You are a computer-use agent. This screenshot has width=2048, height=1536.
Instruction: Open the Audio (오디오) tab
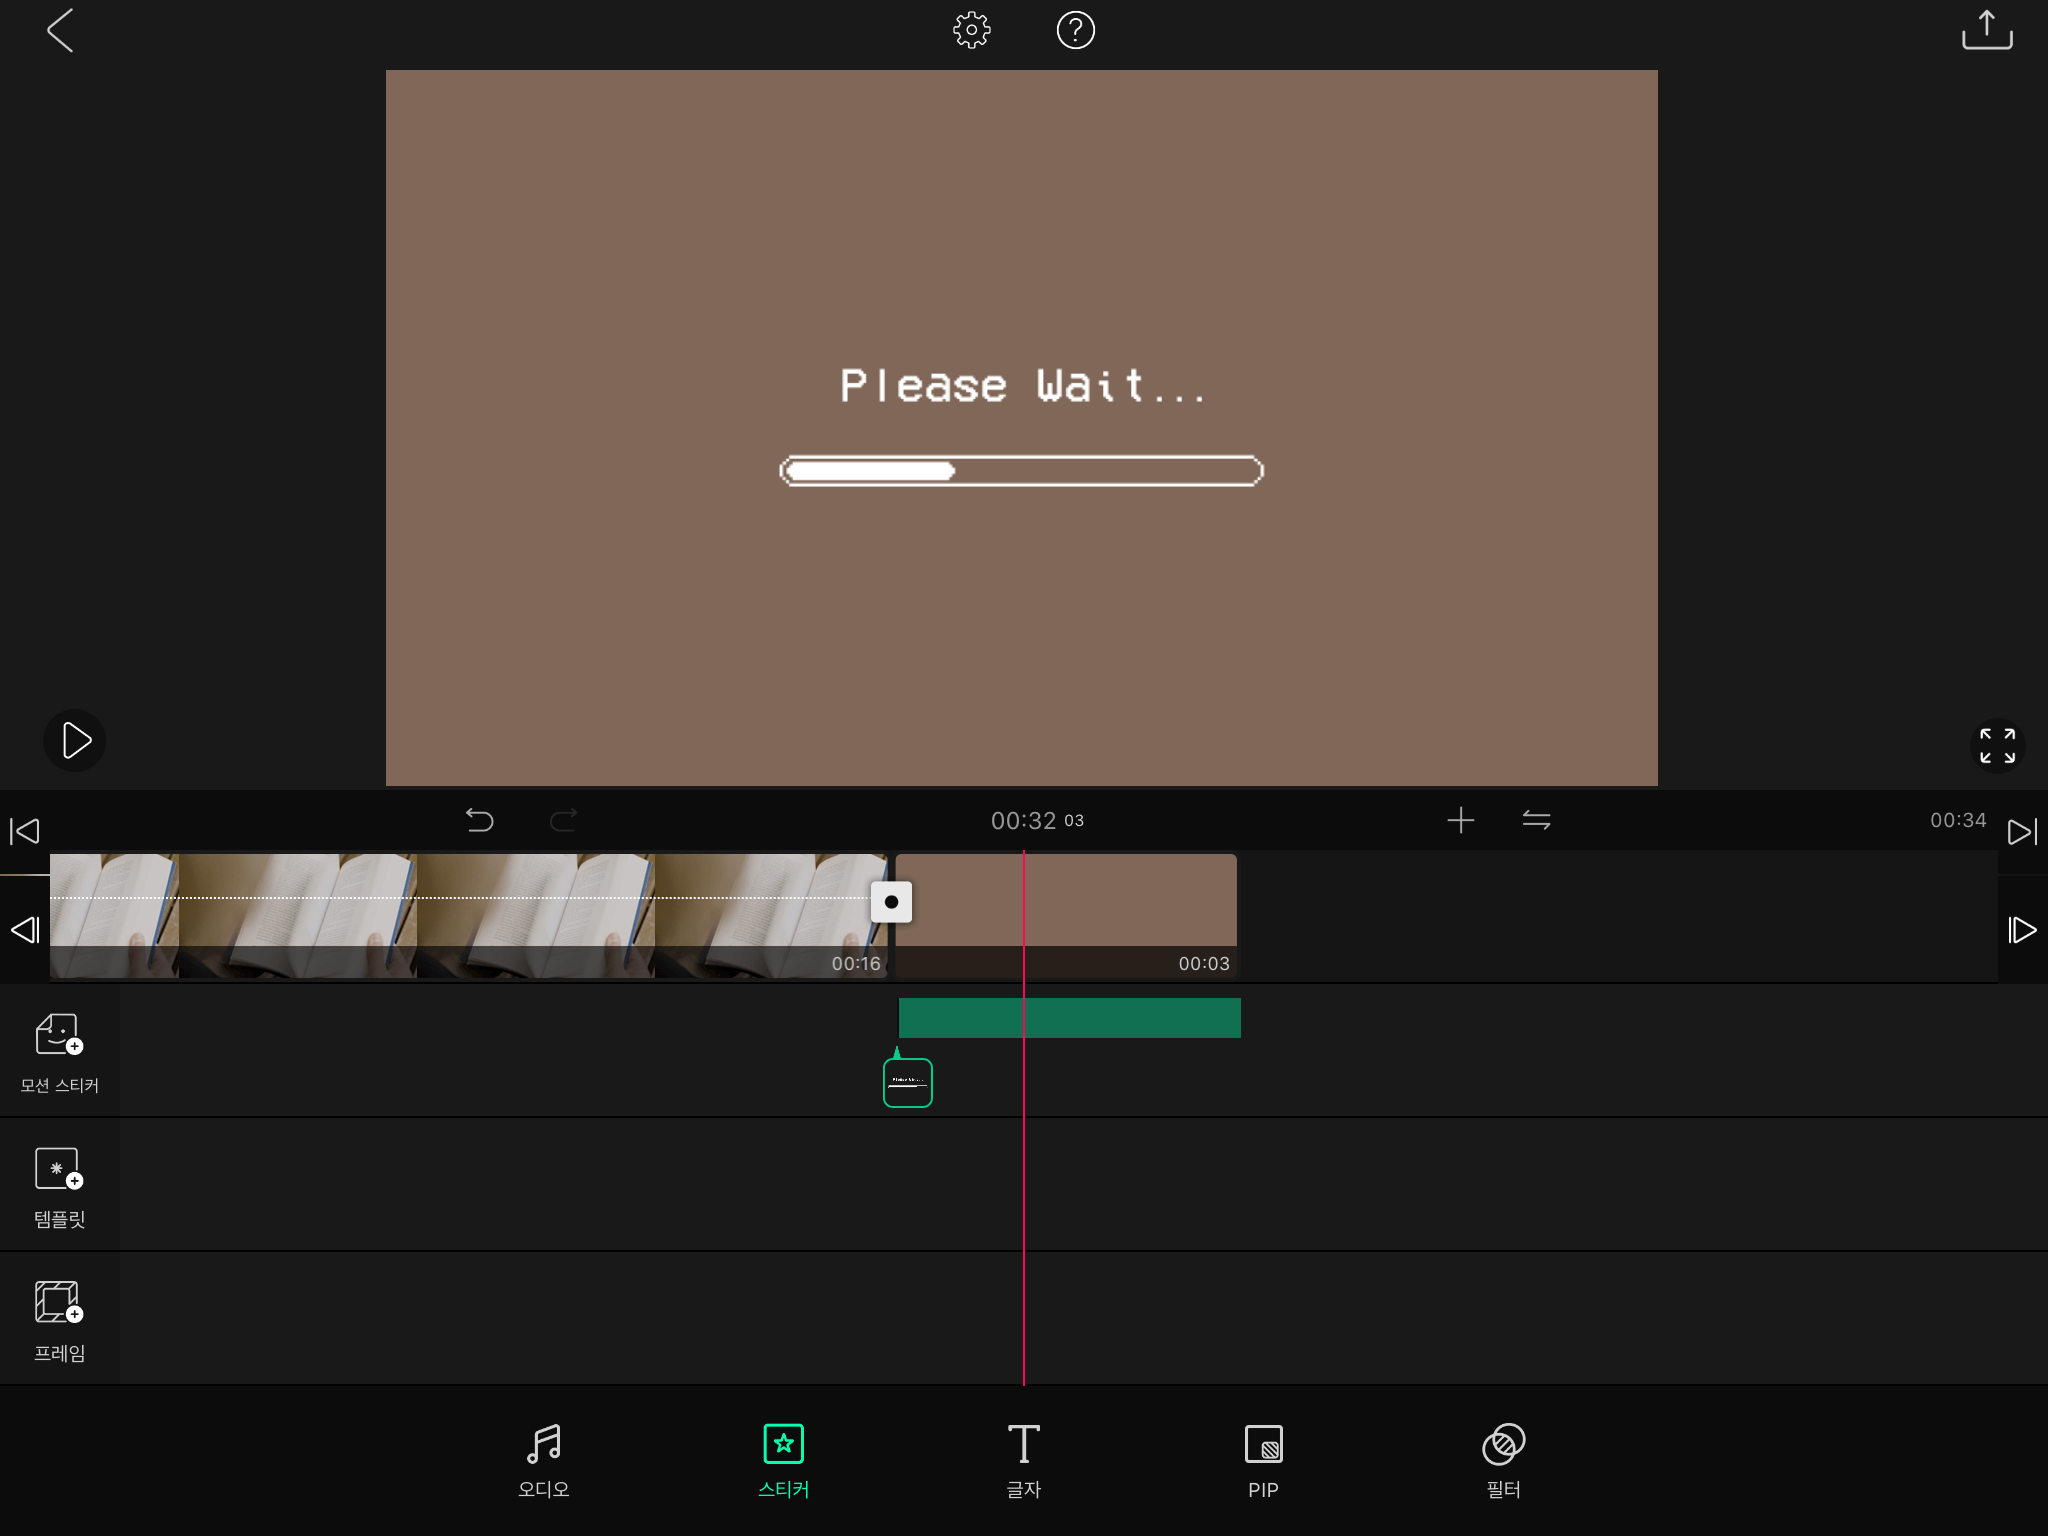click(543, 1460)
